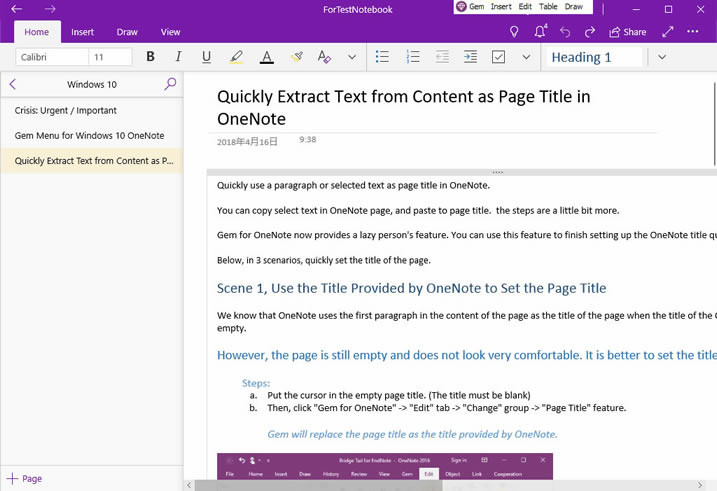
Task: Open the Gem Menu for Windows 10 OneNote page
Action: pos(90,135)
